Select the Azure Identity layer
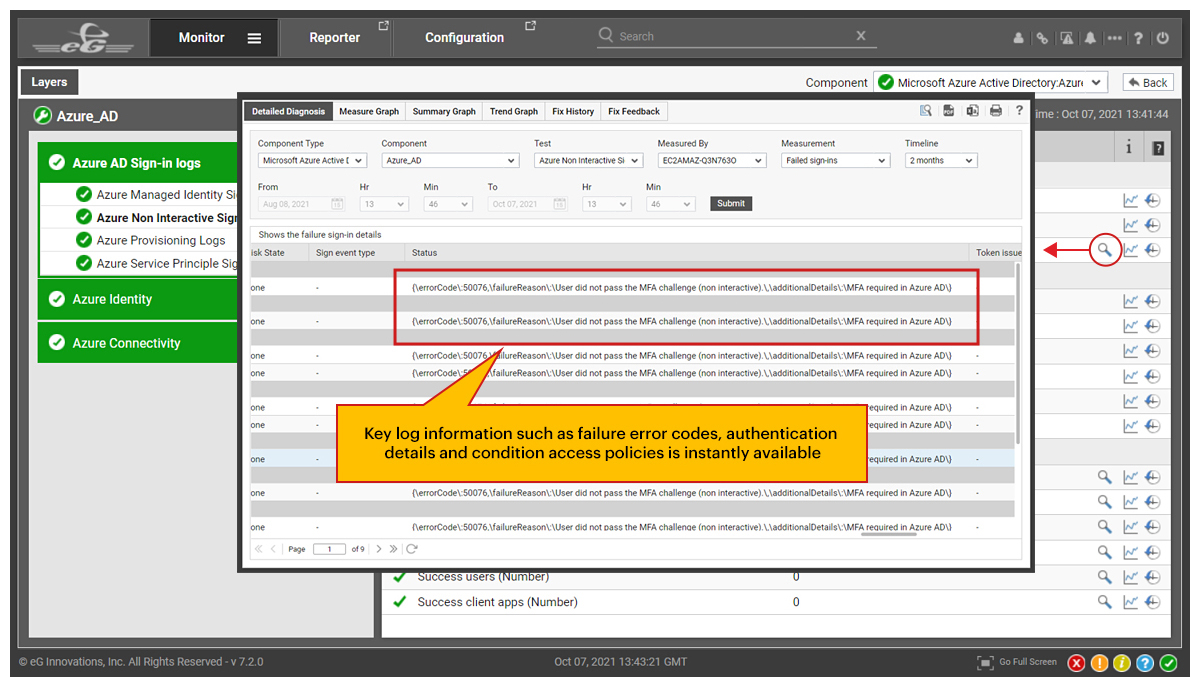Screen dimensions: 1200x687 click(138, 299)
